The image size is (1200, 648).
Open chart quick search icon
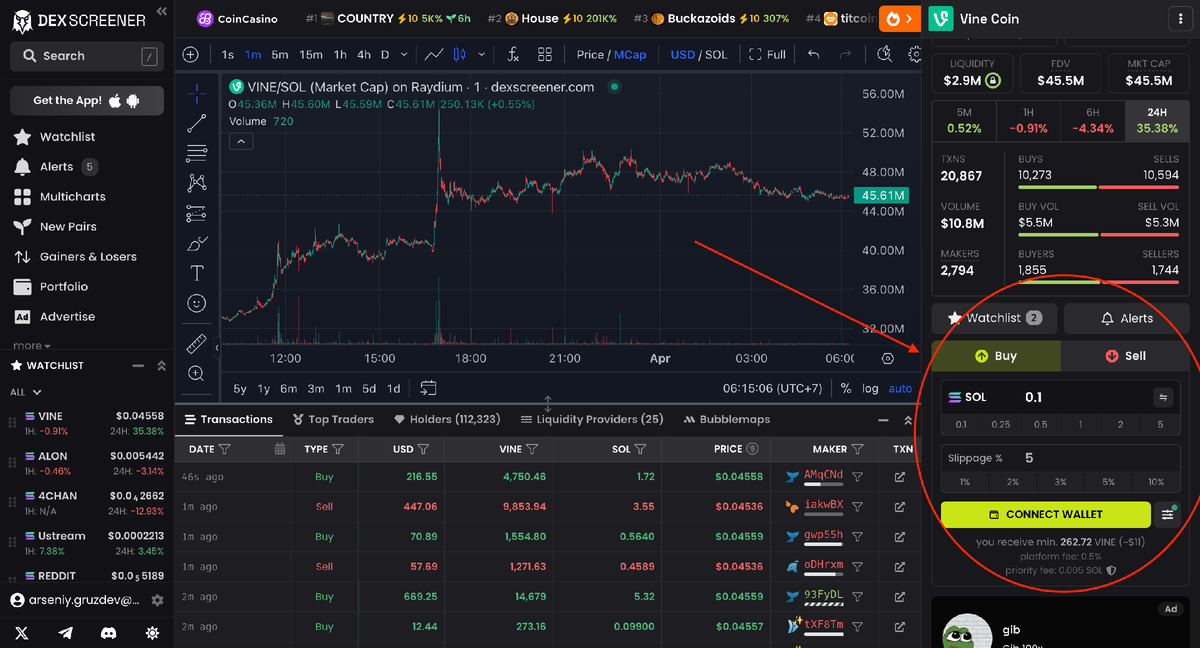(885, 55)
